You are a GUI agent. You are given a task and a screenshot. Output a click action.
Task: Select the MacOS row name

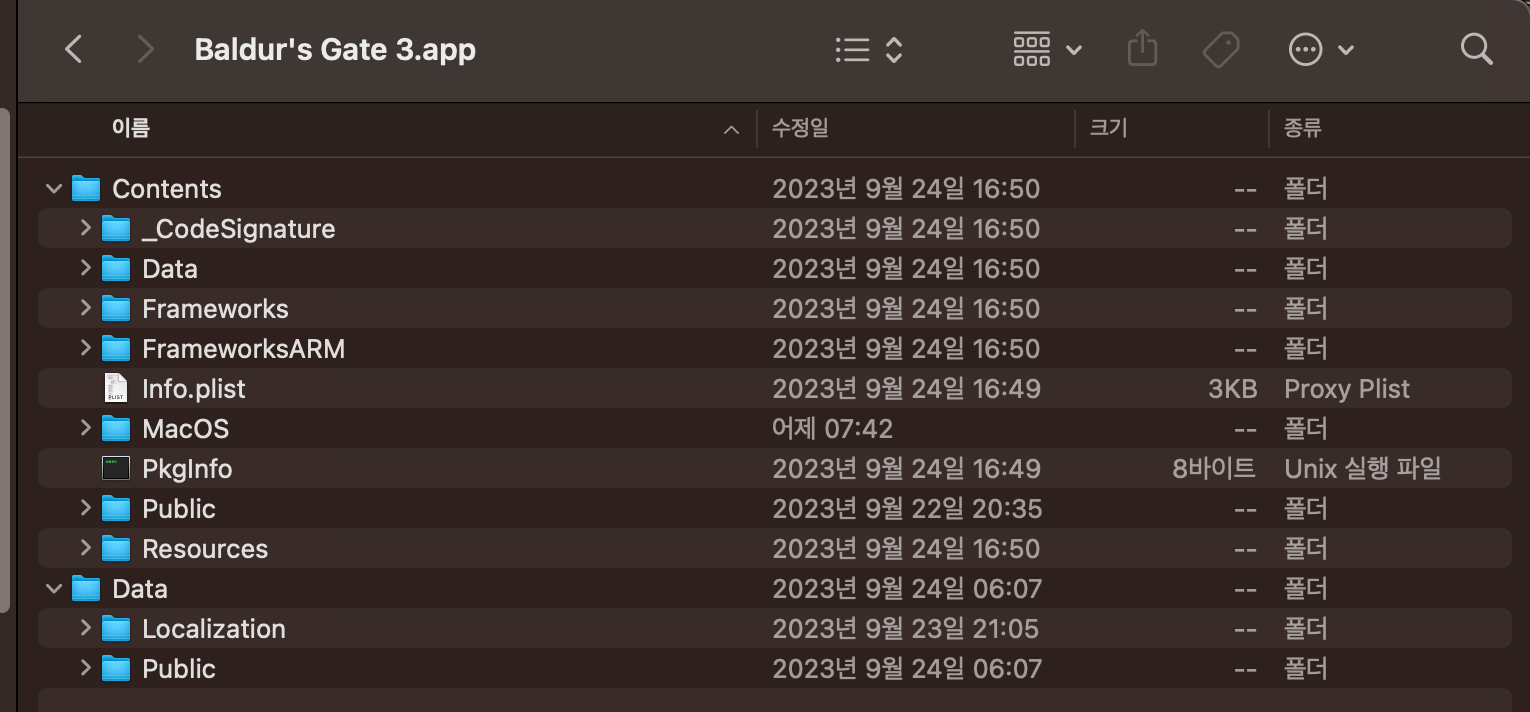pyautogui.click(x=186, y=429)
